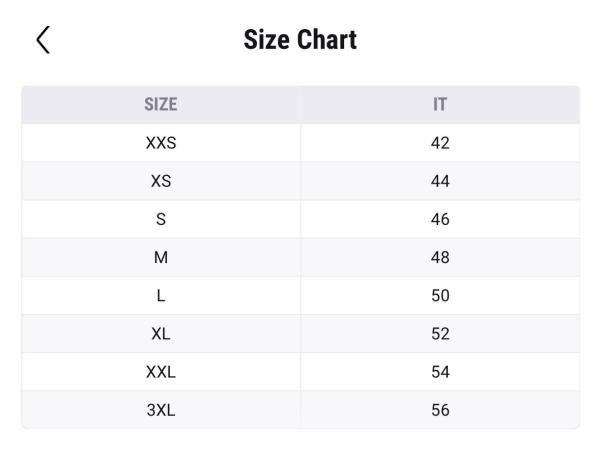Click the IT value 42

[x=440, y=143]
